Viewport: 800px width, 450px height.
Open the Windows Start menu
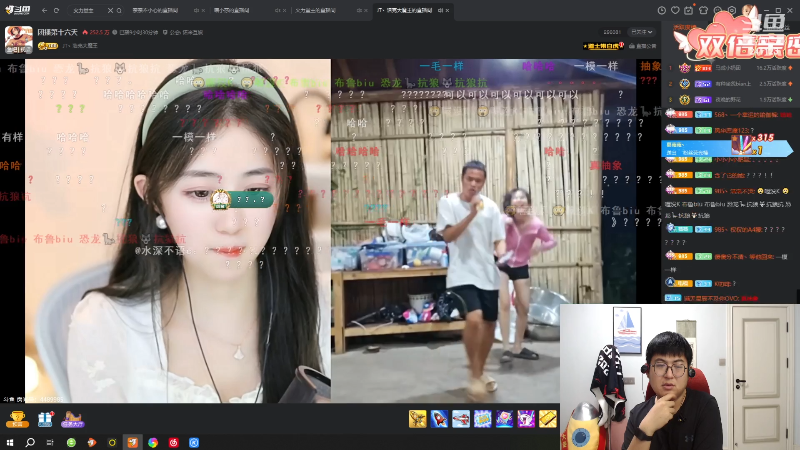(10, 442)
